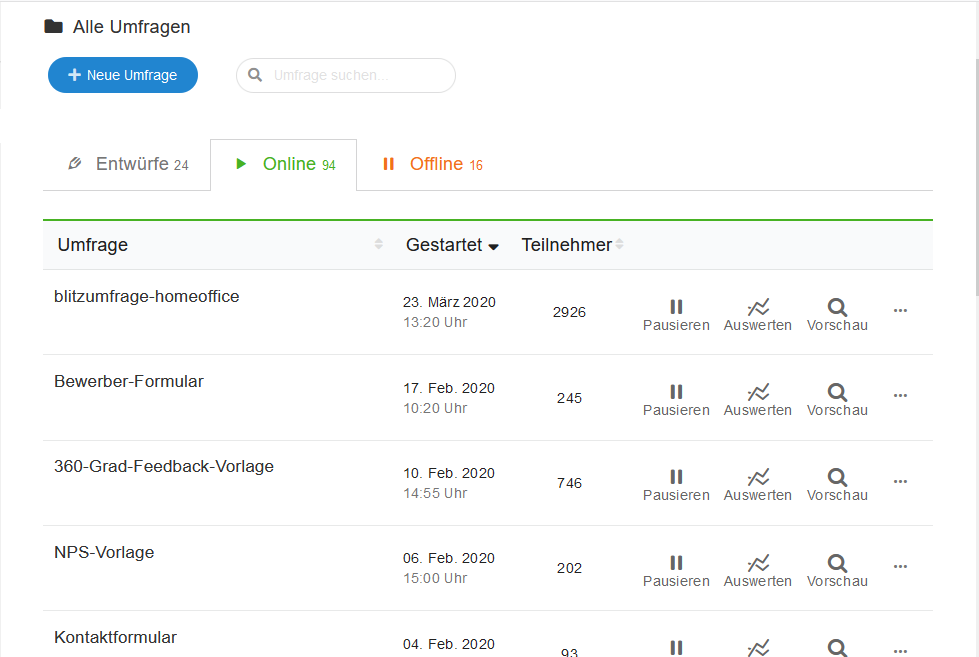Open Auswerten for Bewerber-Formular

click(x=758, y=400)
